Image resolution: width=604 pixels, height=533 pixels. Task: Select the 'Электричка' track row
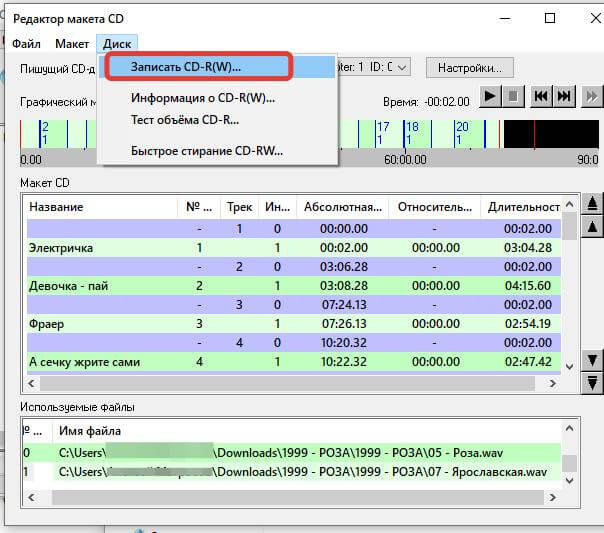[x=294, y=248]
